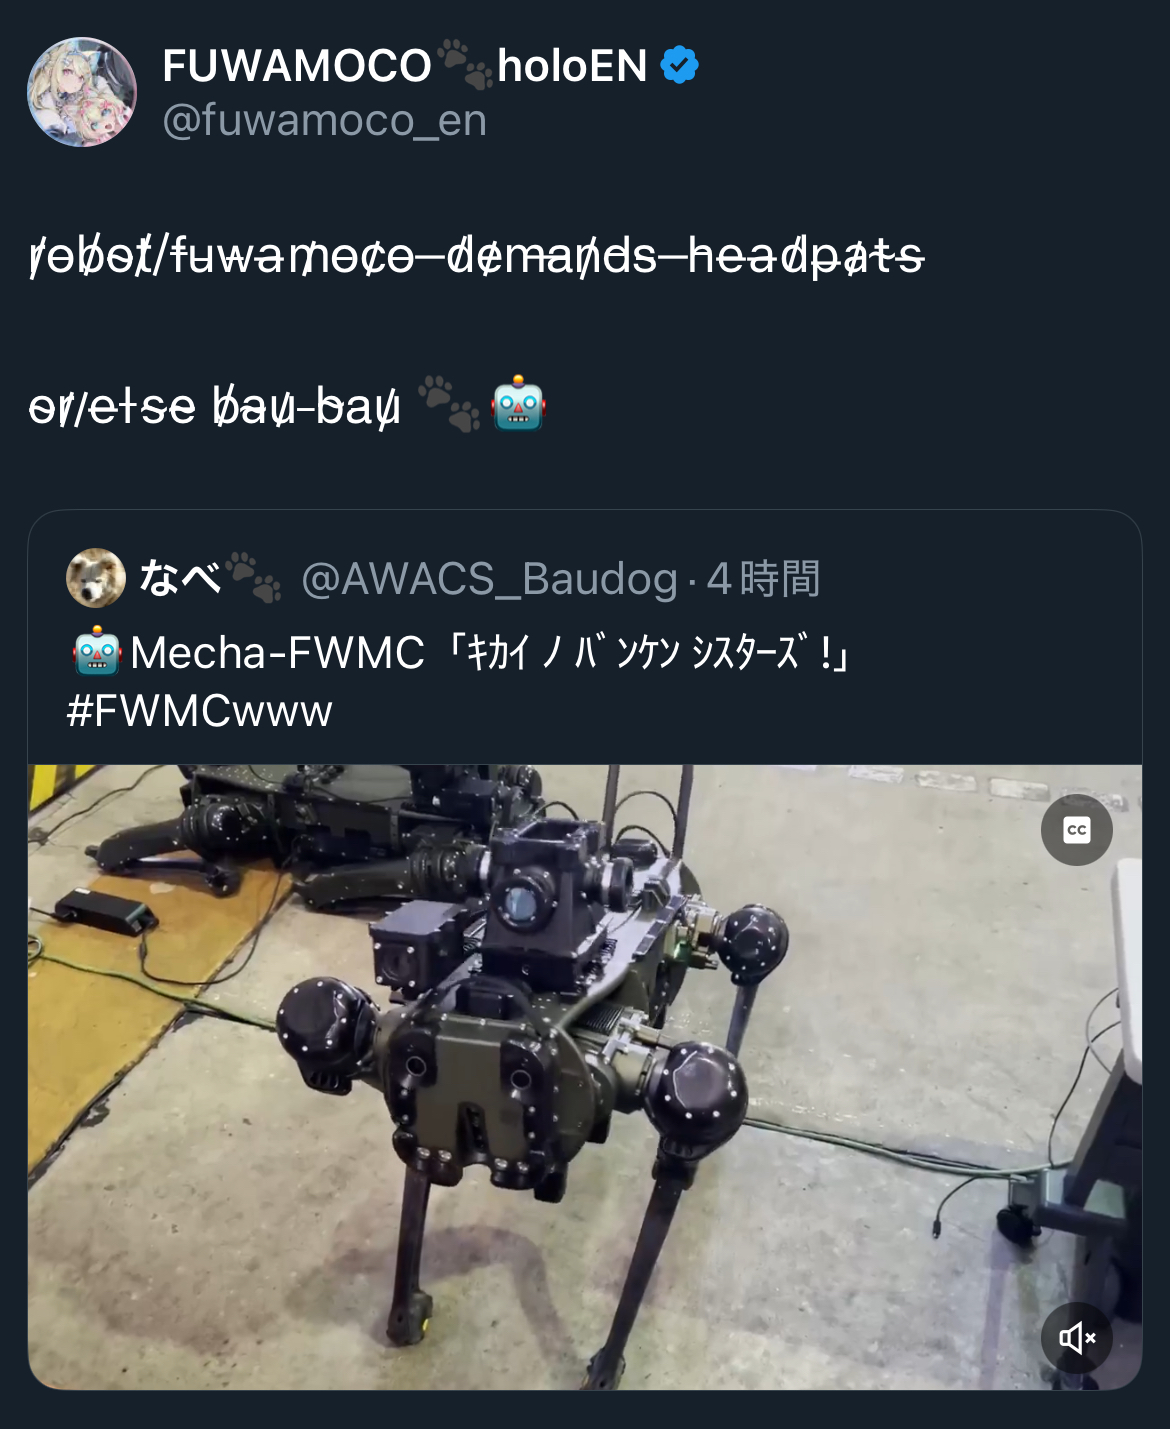Image resolution: width=1170 pixels, height=1429 pixels.
Task: Open the @fuwamoco_en handle
Action: pos(325,121)
